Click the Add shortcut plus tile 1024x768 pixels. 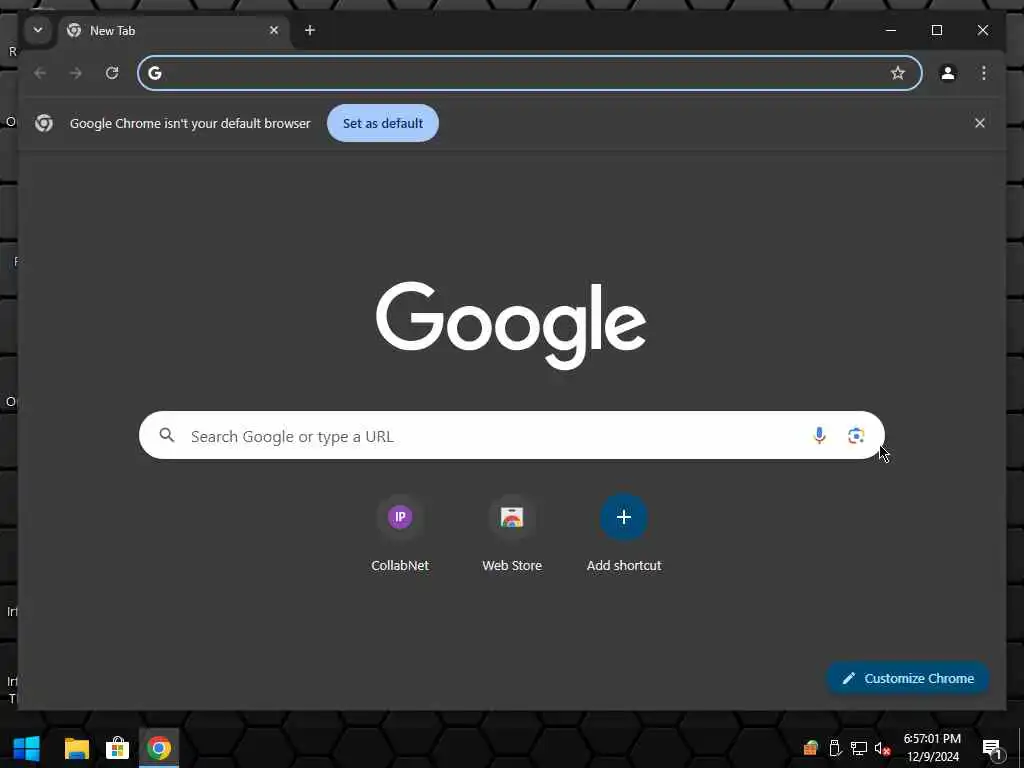(624, 517)
